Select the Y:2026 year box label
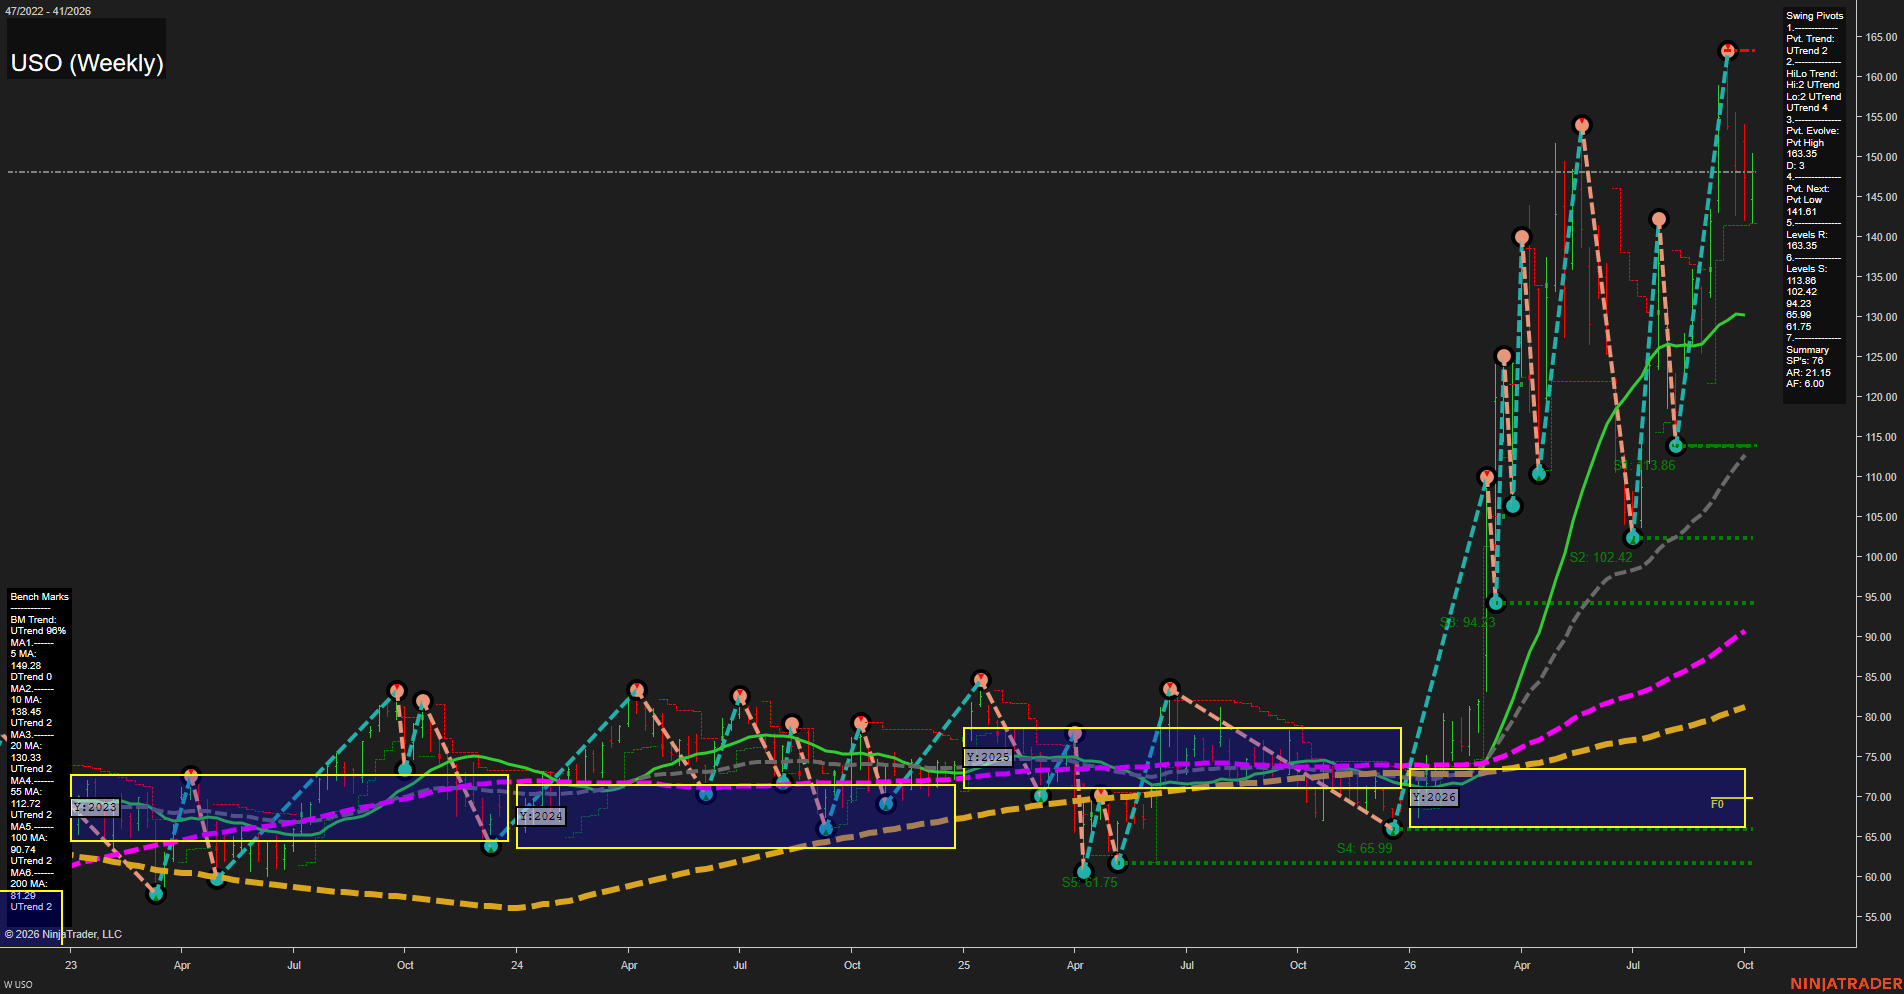This screenshot has height=994, width=1904. click(1434, 797)
